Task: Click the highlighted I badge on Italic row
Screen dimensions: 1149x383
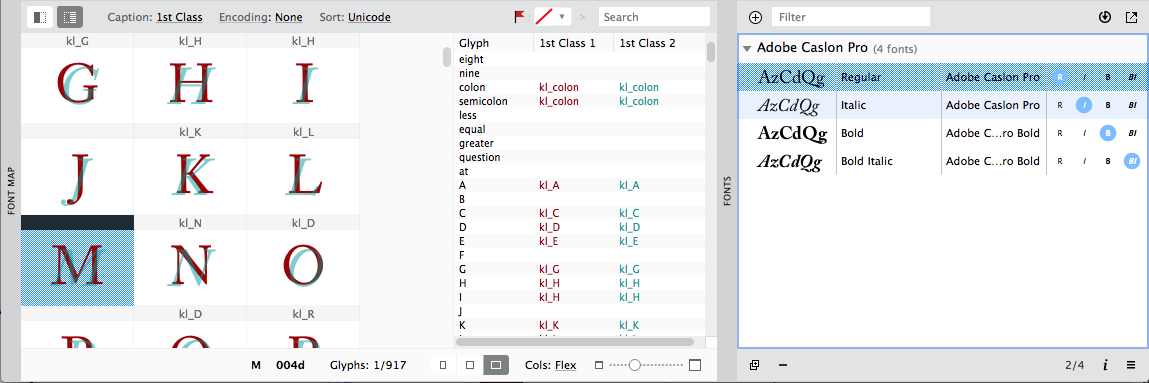Action: point(1084,105)
